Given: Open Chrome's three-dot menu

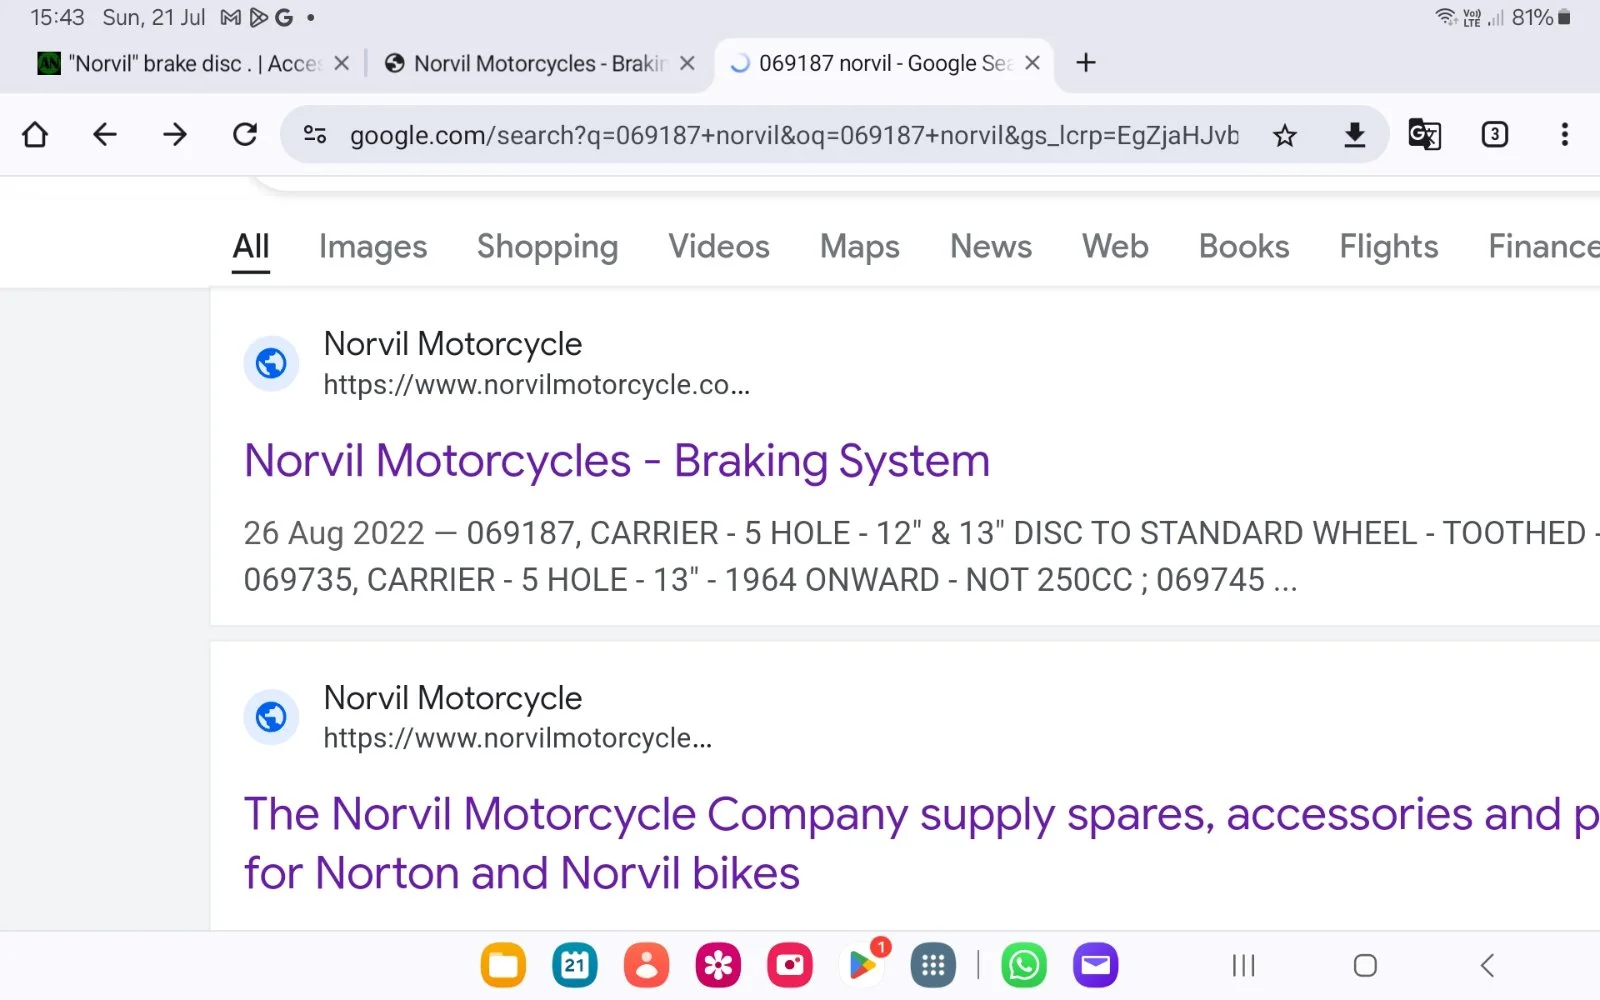Looking at the screenshot, I should point(1564,135).
